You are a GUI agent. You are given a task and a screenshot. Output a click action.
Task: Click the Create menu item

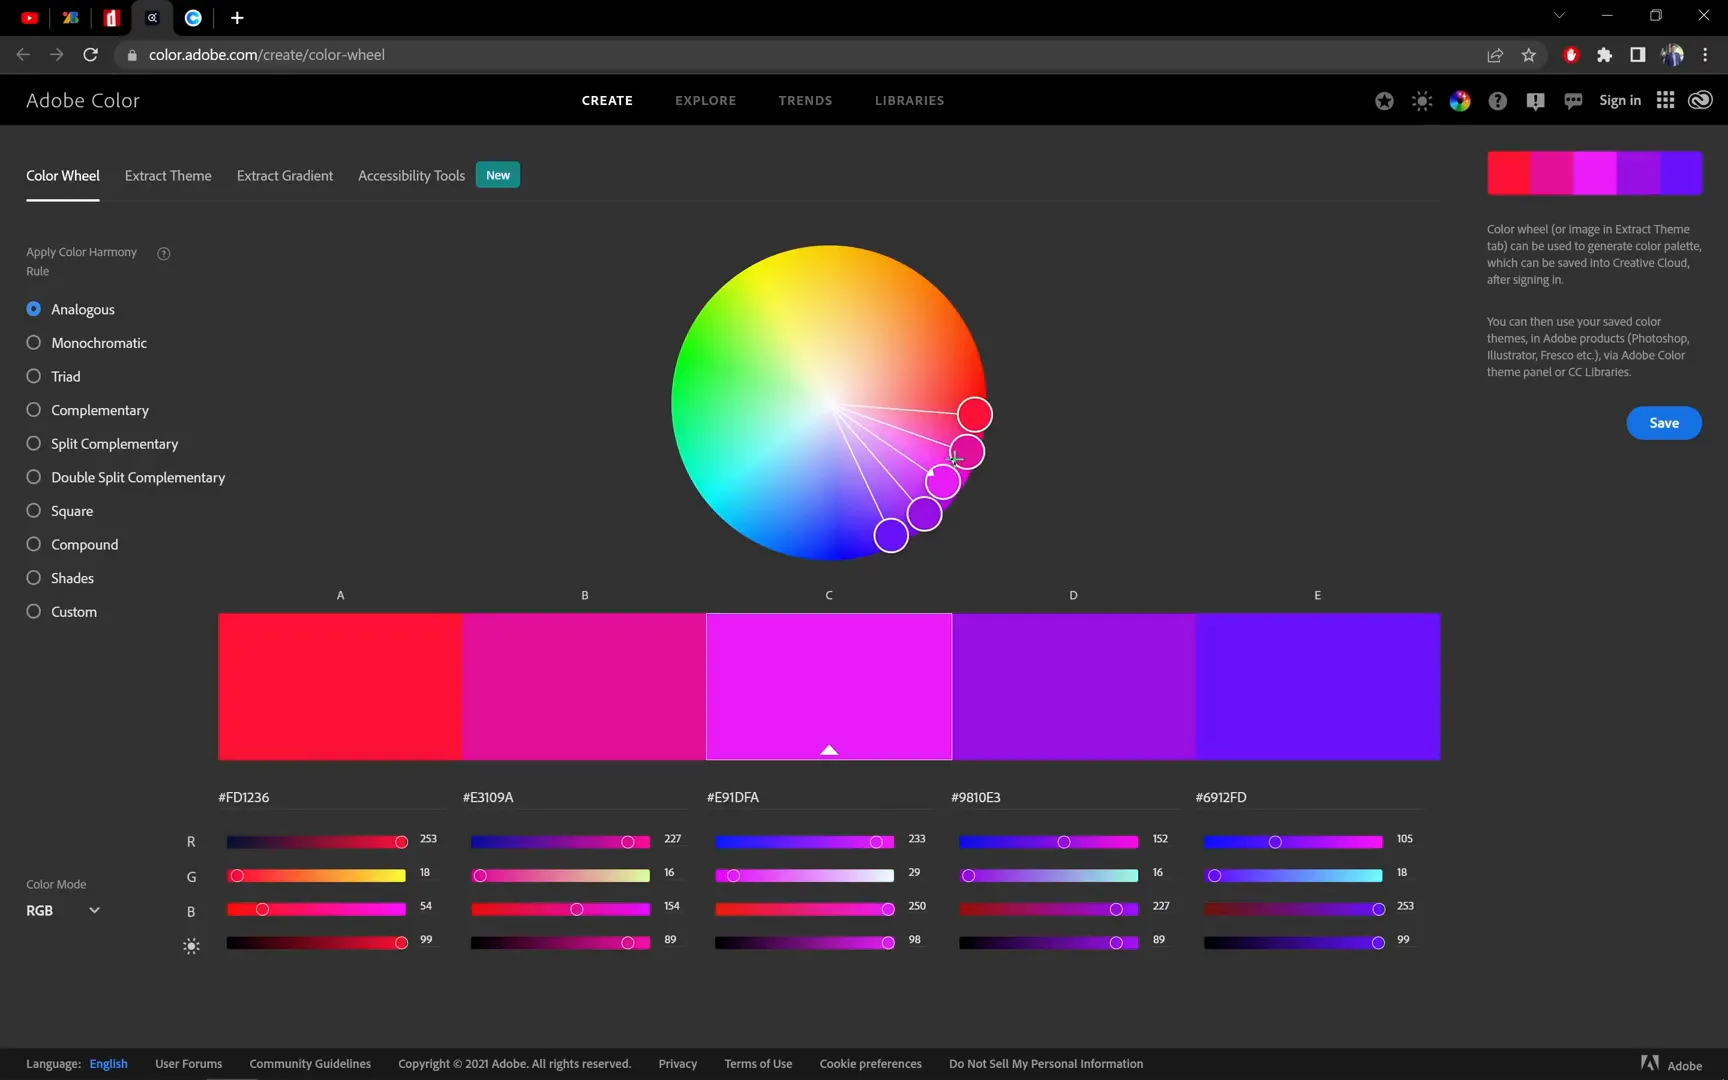tap(607, 101)
